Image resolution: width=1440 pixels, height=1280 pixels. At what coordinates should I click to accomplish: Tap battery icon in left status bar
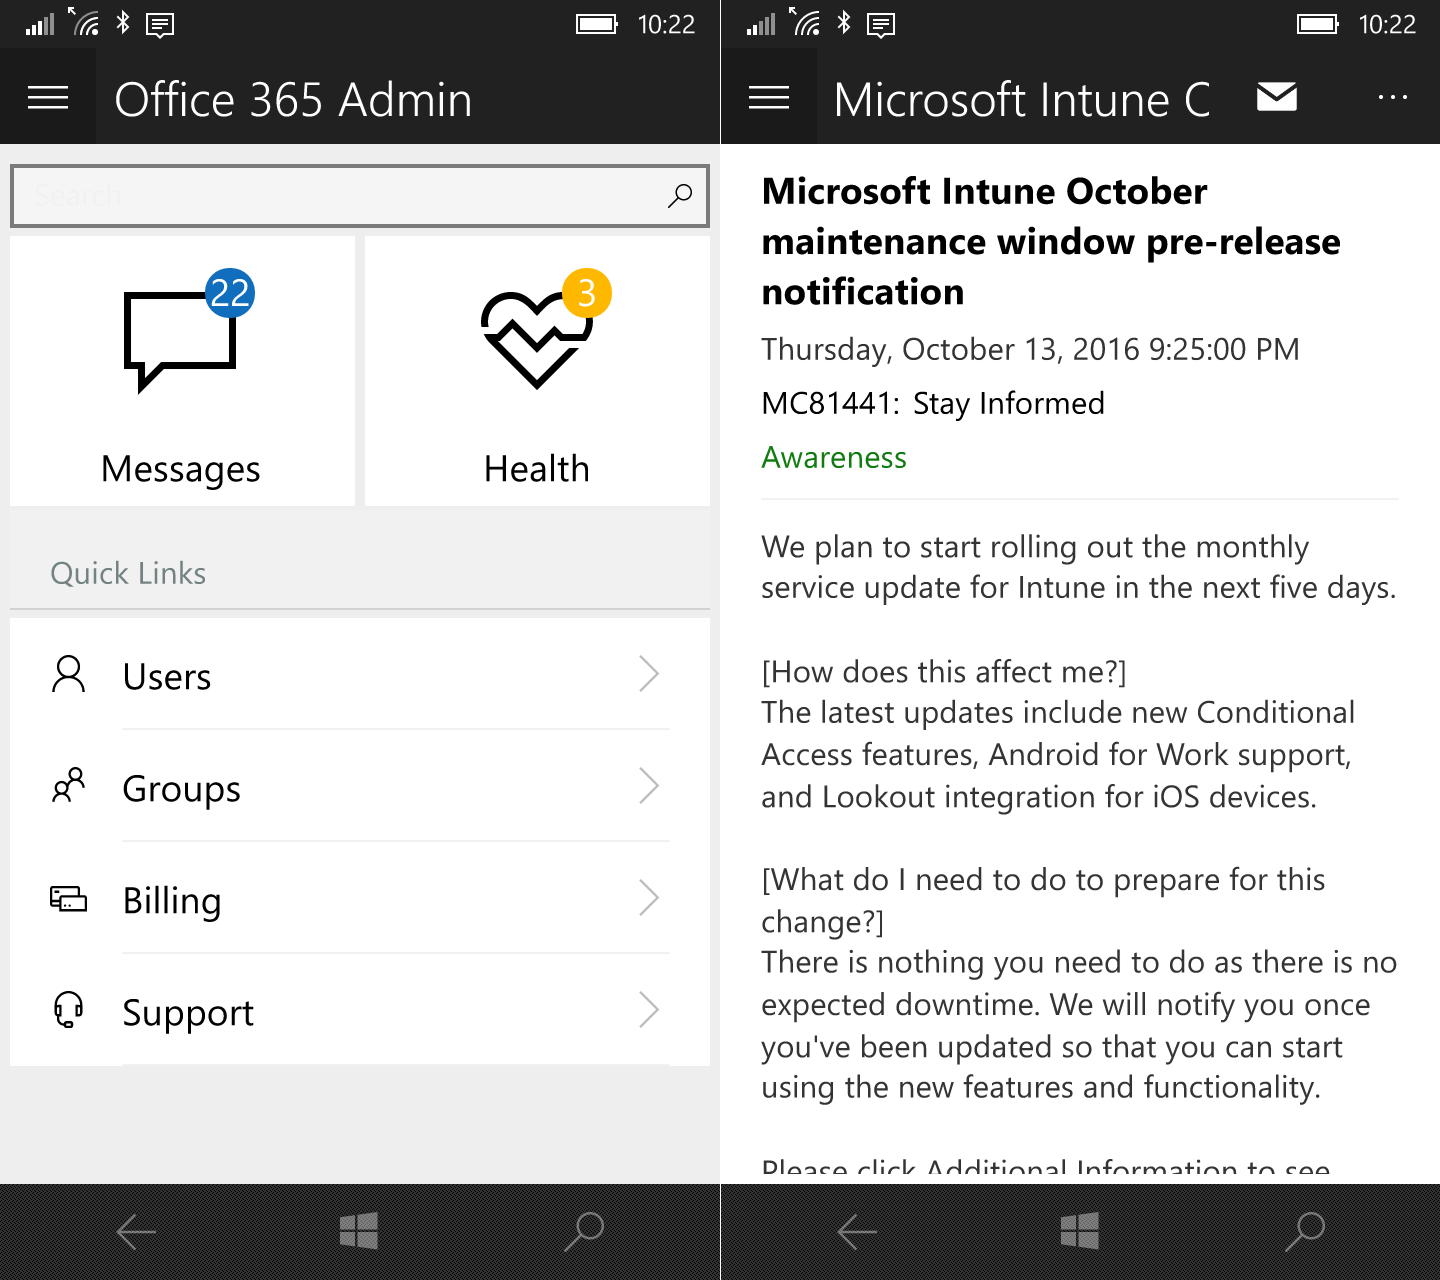597,24
